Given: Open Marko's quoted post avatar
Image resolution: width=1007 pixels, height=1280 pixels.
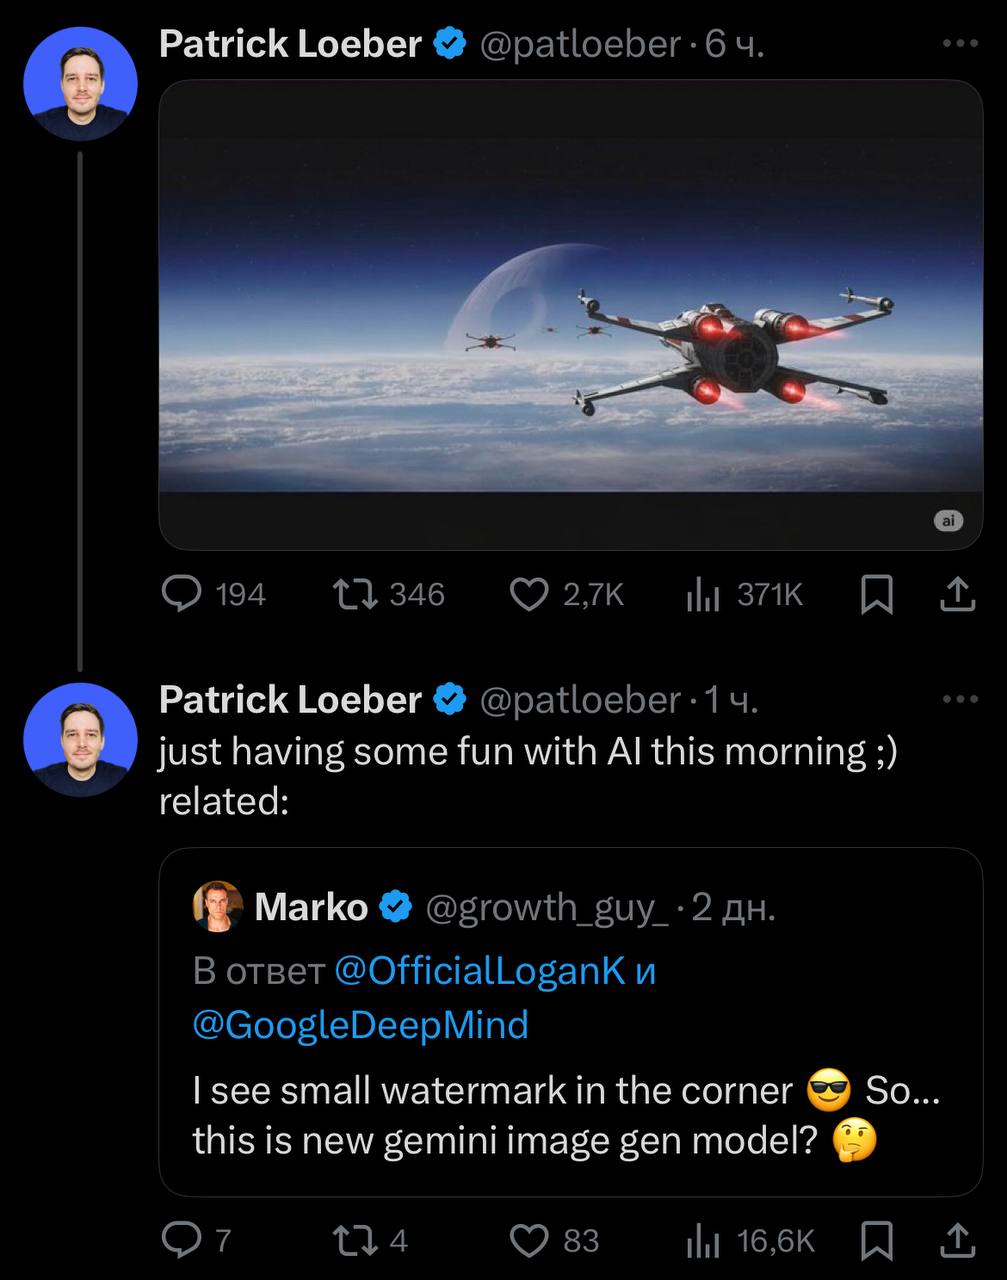Looking at the screenshot, I should [217, 907].
